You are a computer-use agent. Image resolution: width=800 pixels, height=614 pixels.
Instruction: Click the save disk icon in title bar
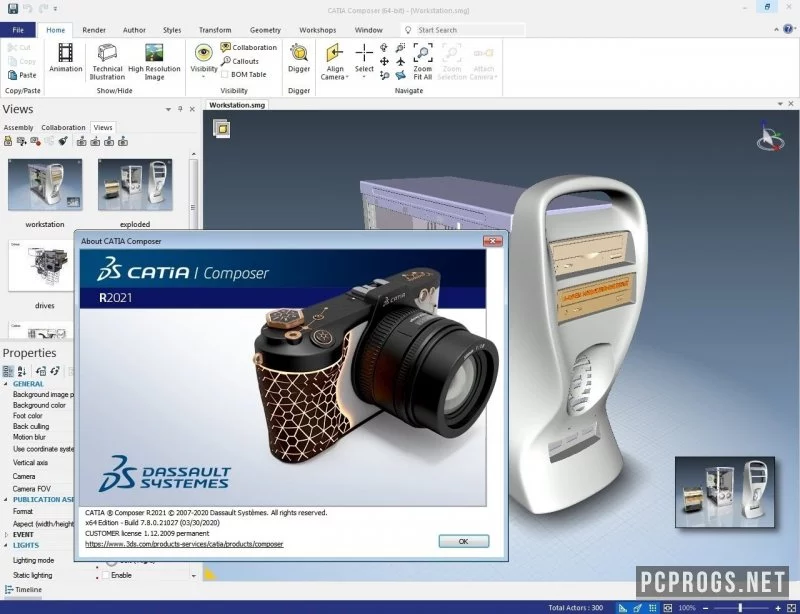click(x=13, y=8)
